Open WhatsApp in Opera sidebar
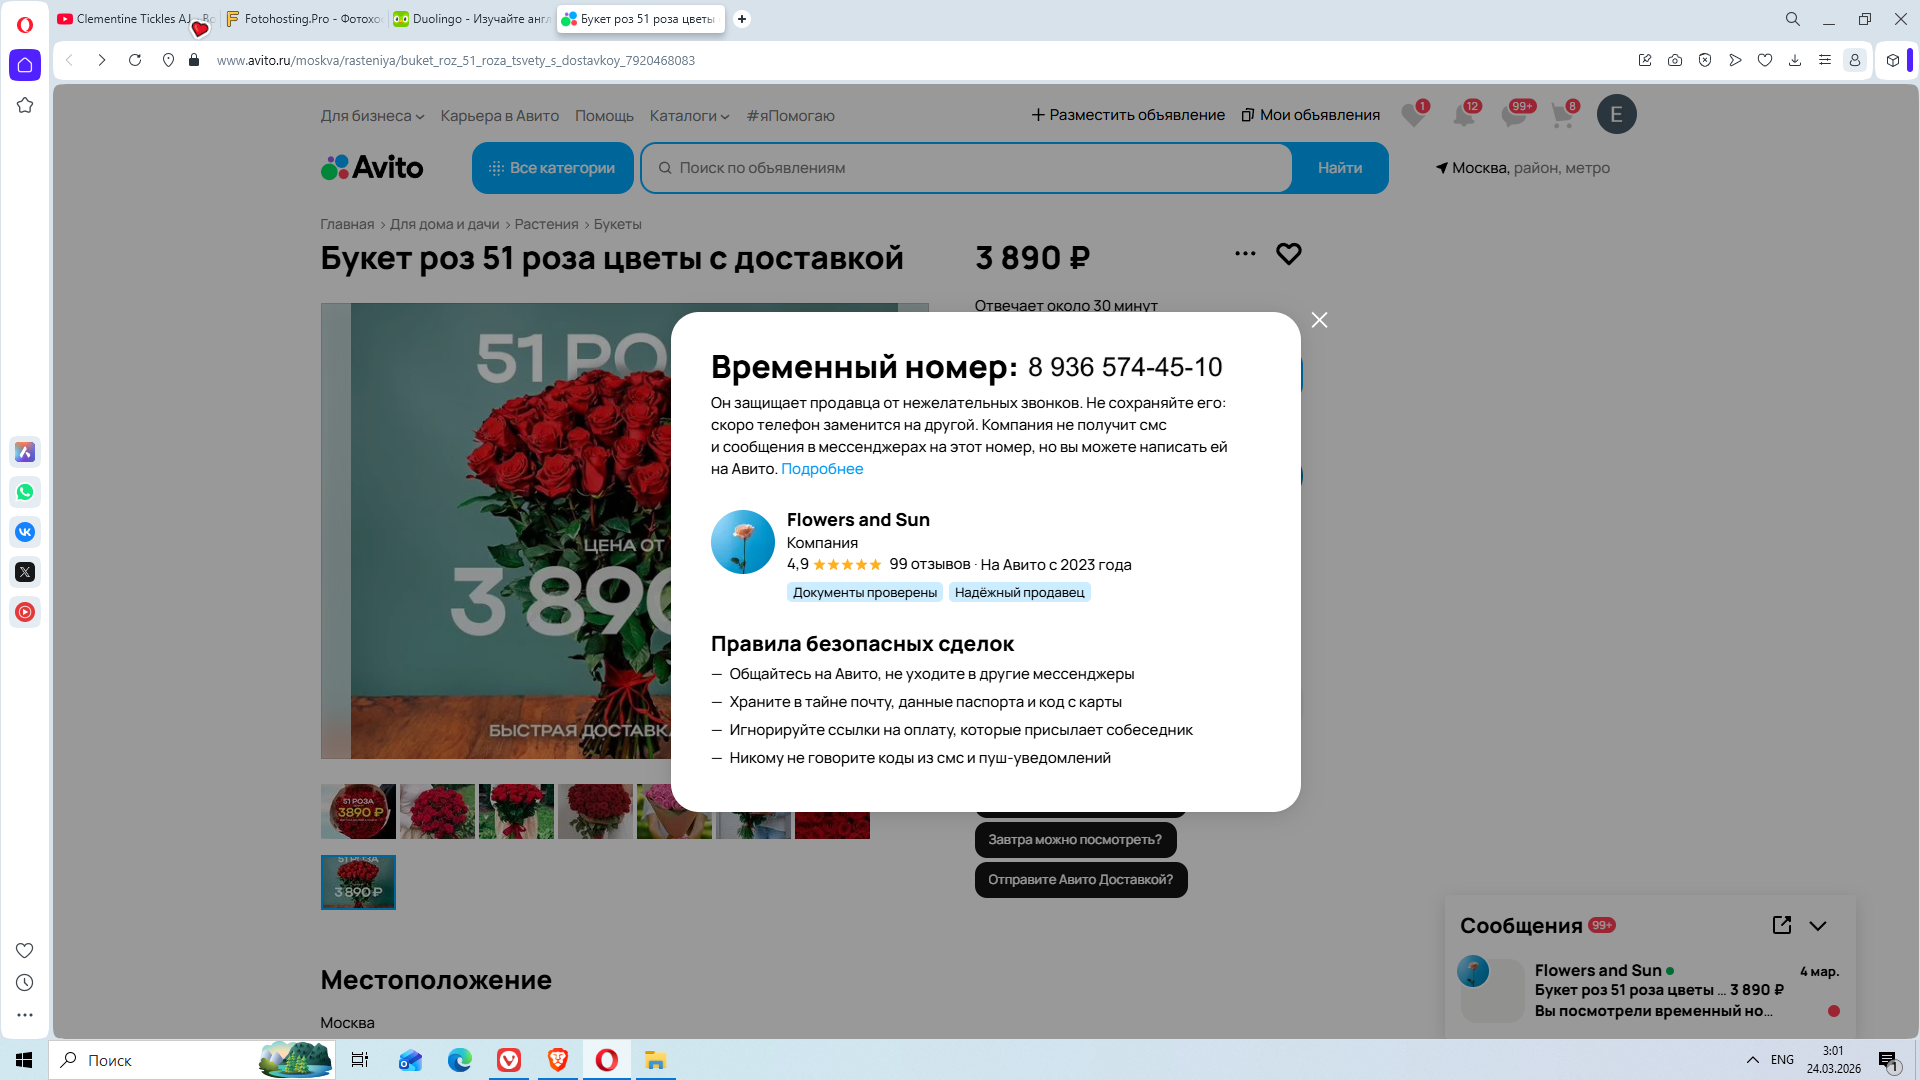Viewport: 1920px width, 1080px height. tap(25, 492)
